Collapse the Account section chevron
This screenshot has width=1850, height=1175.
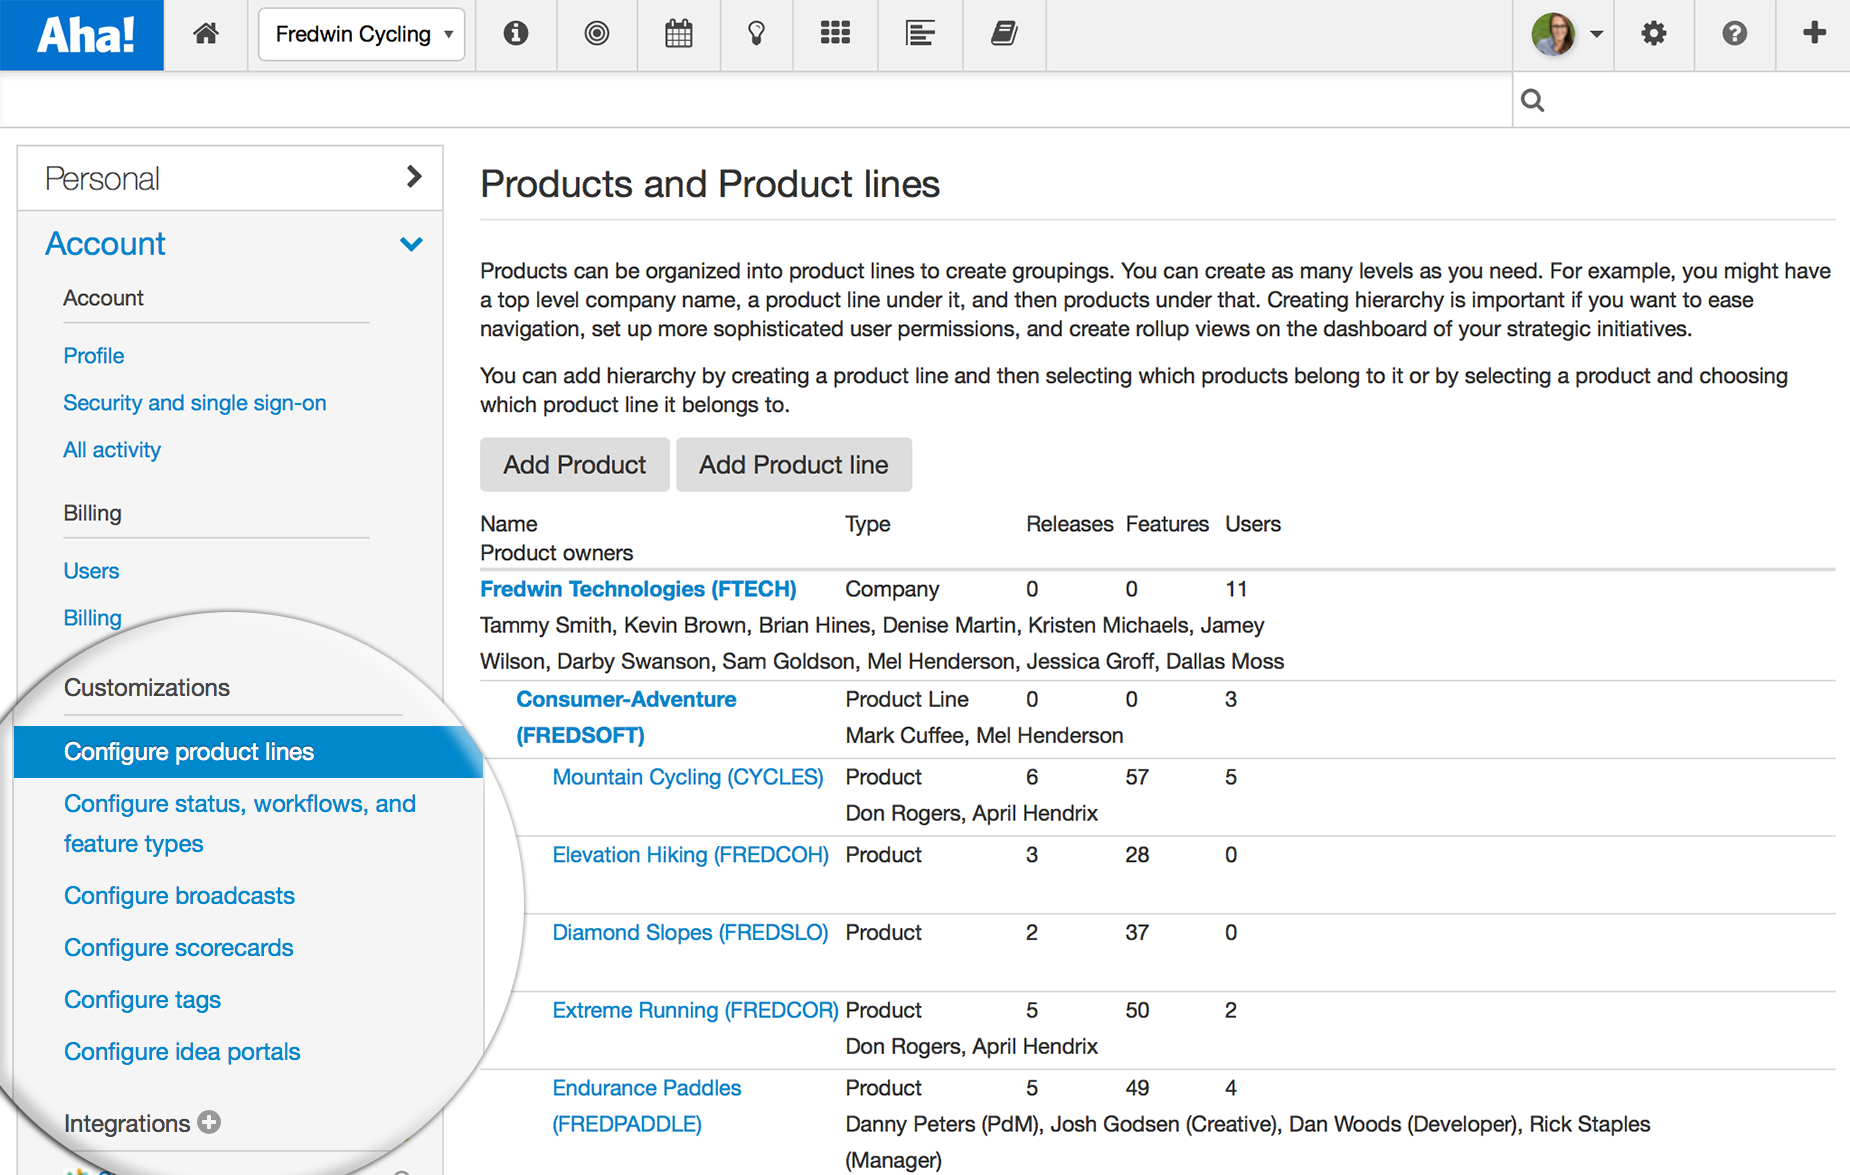(x=411, y=244)
